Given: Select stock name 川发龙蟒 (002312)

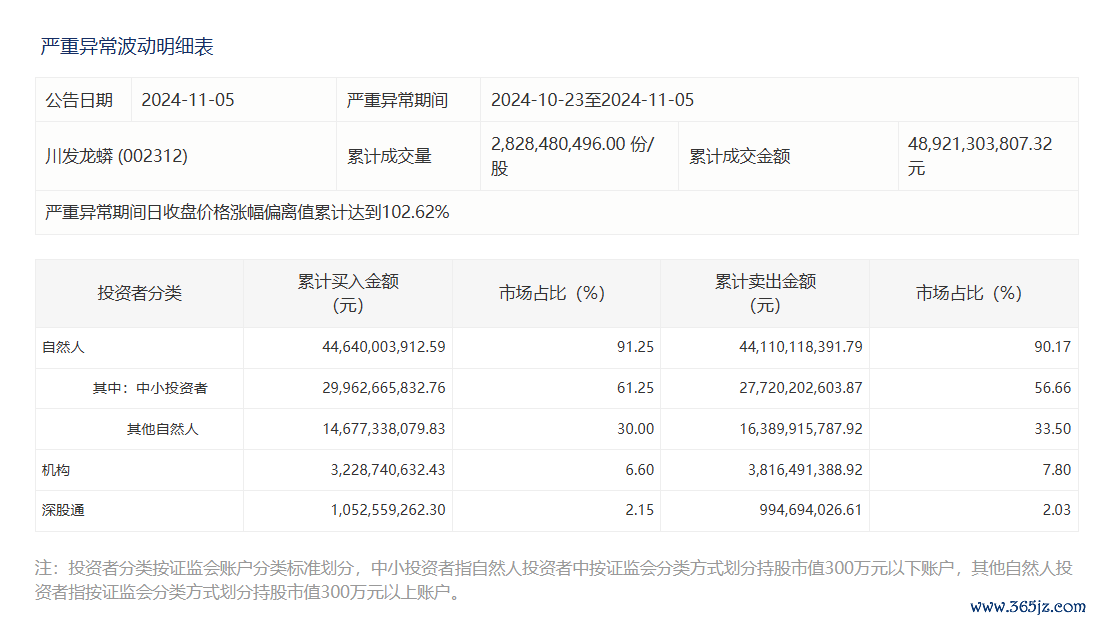Looking at the screenshot, I should (116, 156).
